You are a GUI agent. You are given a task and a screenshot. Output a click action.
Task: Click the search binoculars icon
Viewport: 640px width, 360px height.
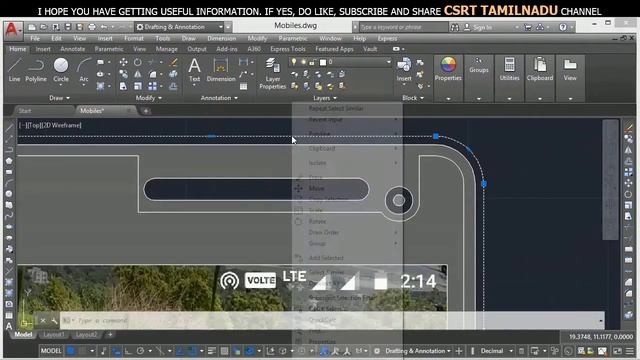[x=455, y=27]
